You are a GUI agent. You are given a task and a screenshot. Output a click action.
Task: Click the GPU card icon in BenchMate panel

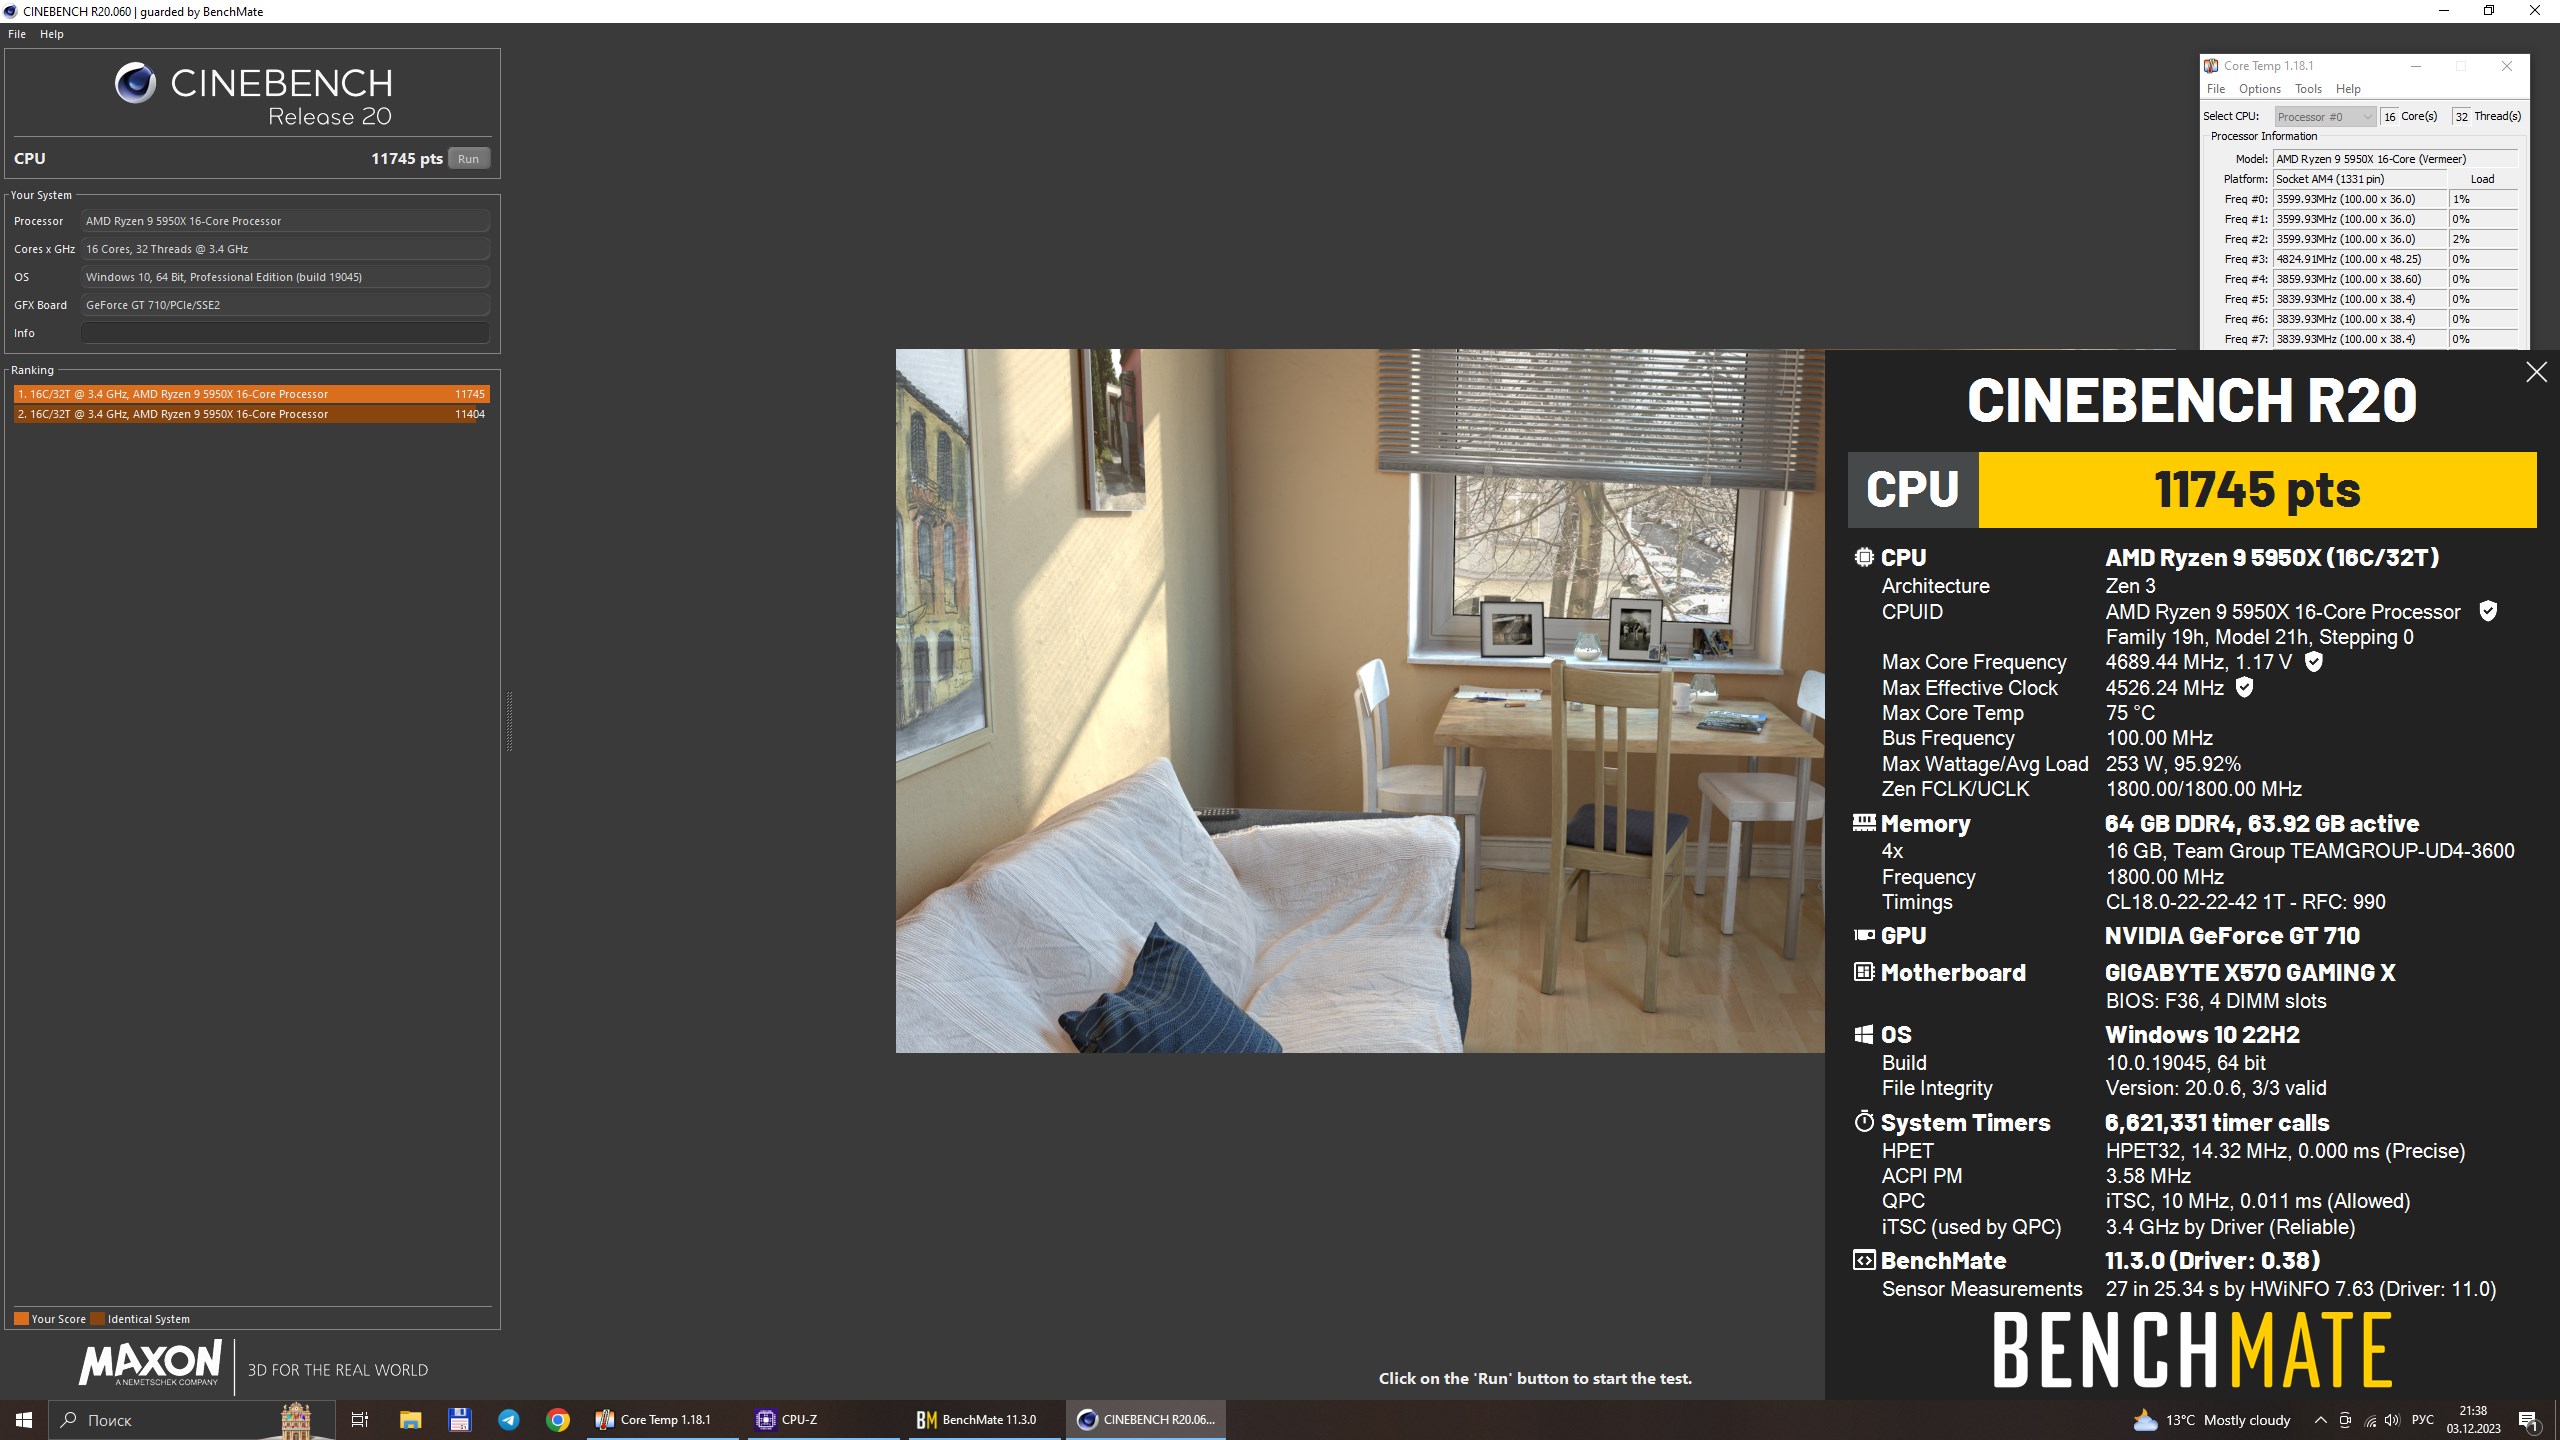[x=1864, y=935]
